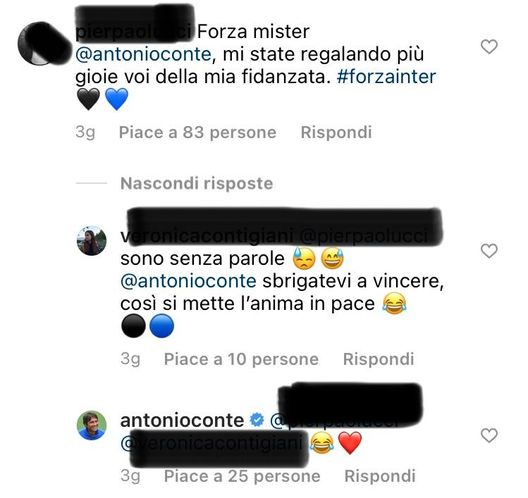Open the first commenter's blacked-out avatar

click(43, 43)
